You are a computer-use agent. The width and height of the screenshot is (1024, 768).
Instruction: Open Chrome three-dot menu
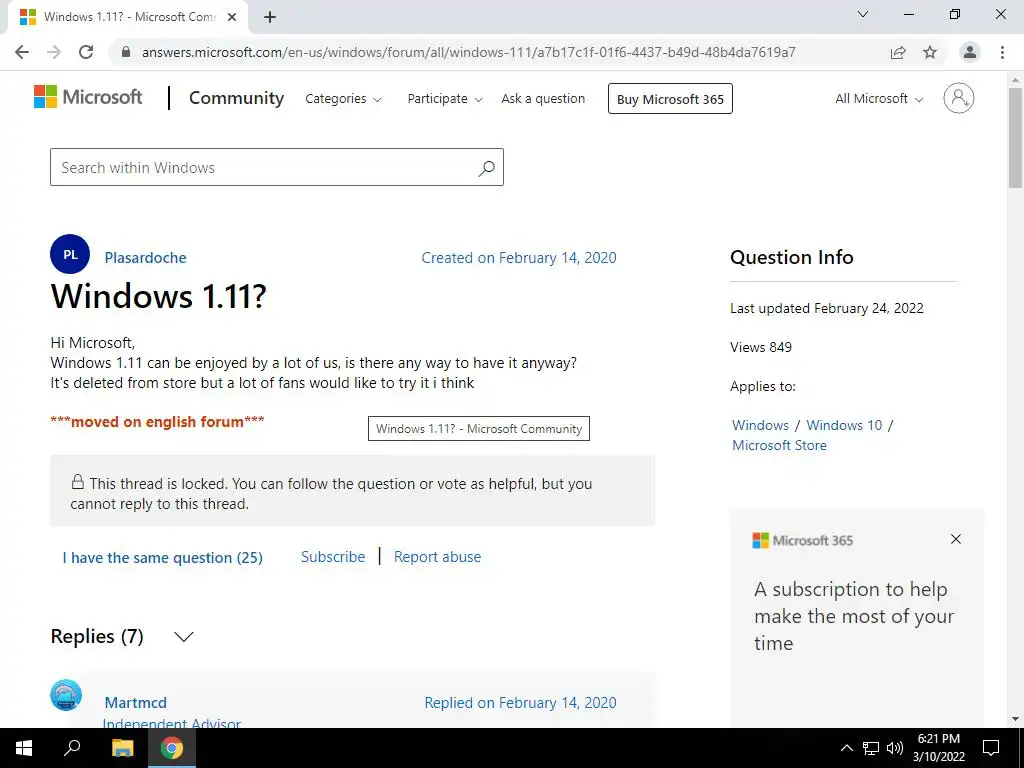coord(1002,52)
